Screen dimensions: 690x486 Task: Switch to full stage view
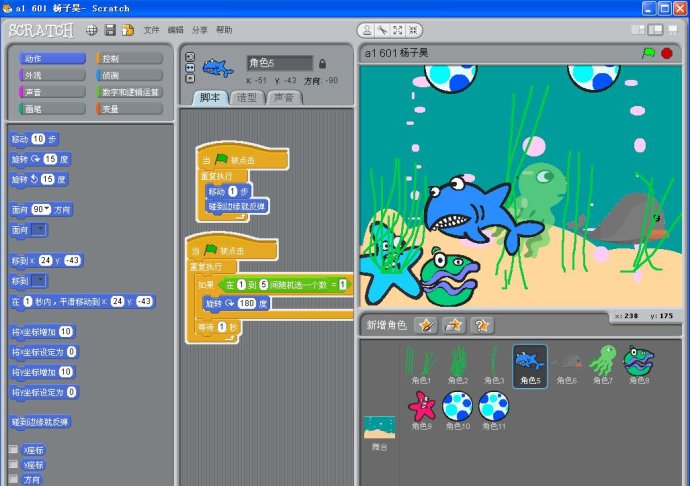[656, 30]
